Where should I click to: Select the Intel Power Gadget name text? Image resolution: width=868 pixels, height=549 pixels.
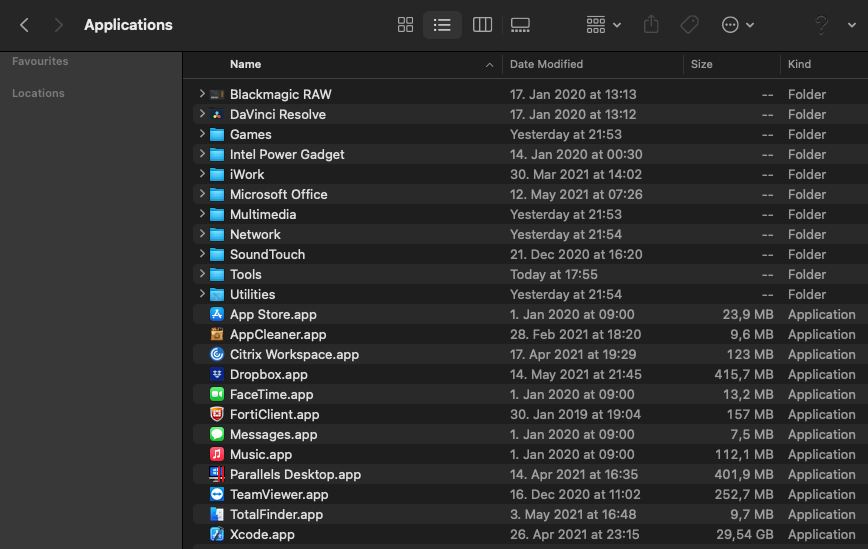pyautogui.click(x=287, y=154)
